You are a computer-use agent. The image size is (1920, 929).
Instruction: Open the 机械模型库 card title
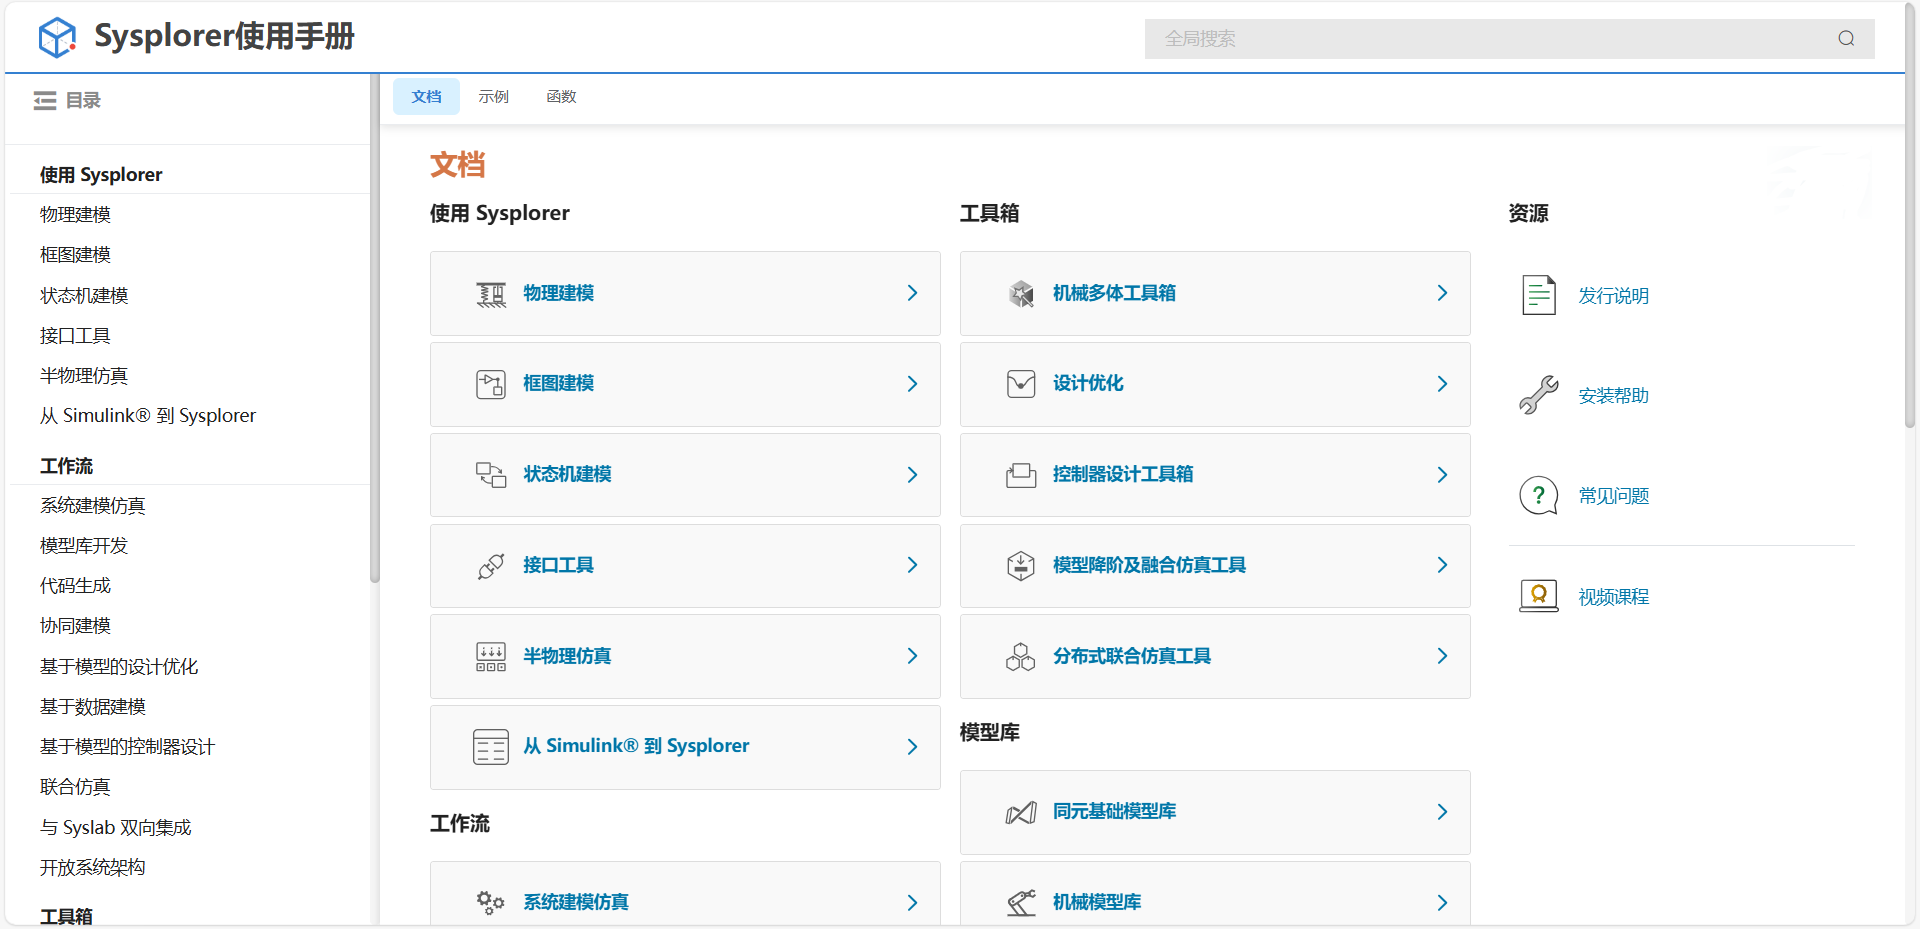coord(1097,902)
